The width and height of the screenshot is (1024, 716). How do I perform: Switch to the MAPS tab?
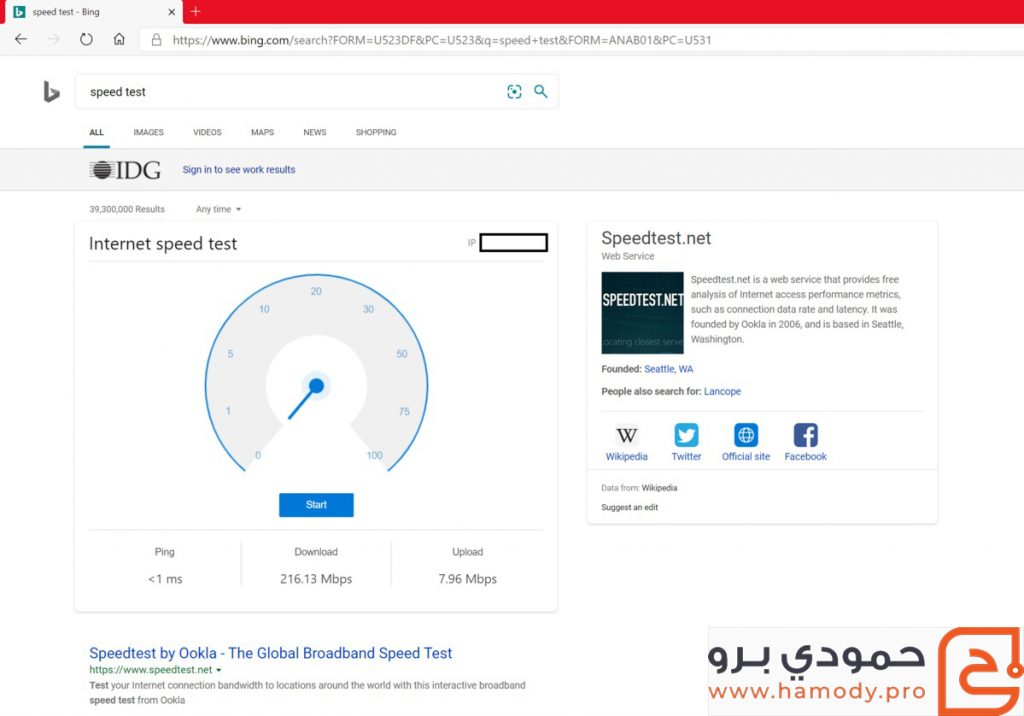coord(263,132)
